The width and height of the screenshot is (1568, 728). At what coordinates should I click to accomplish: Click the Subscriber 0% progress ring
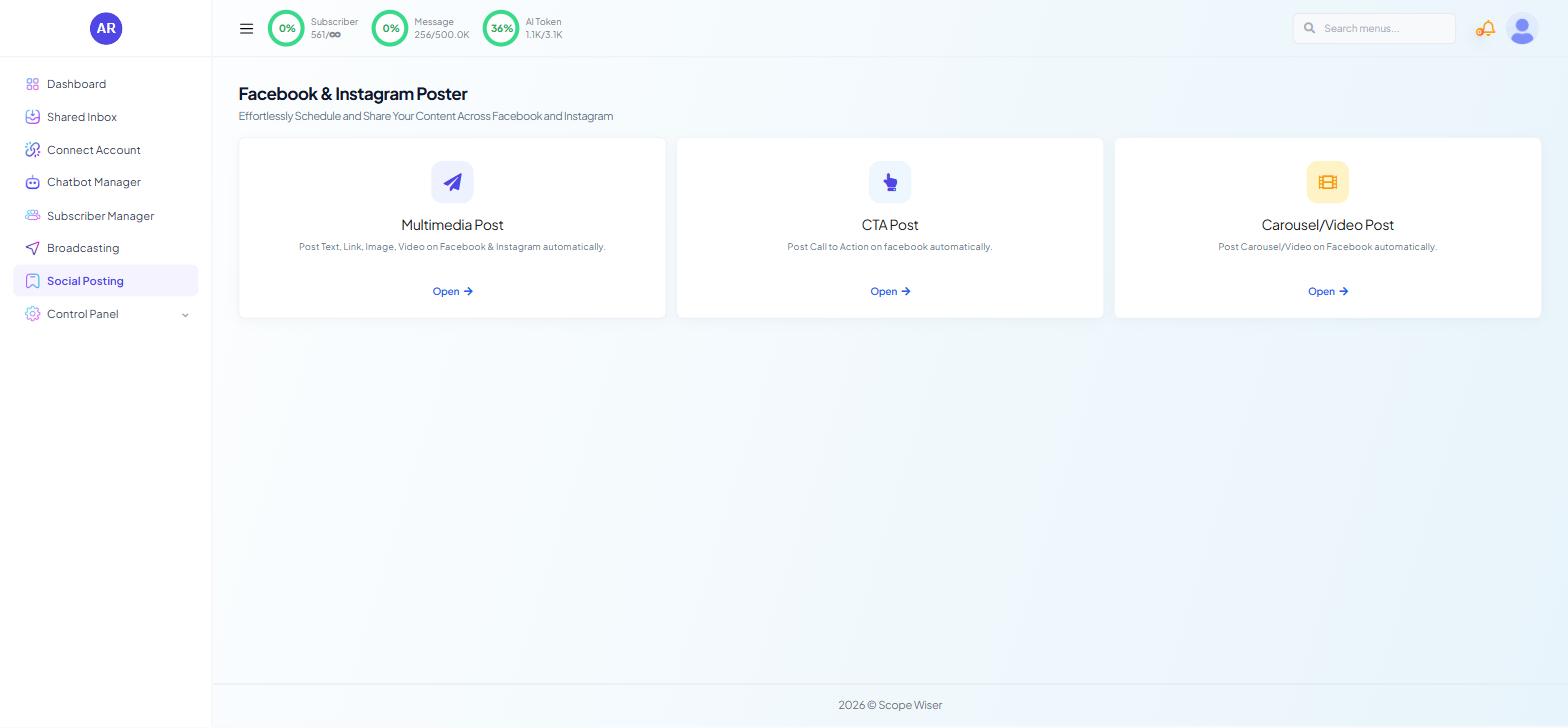[287, 28]
